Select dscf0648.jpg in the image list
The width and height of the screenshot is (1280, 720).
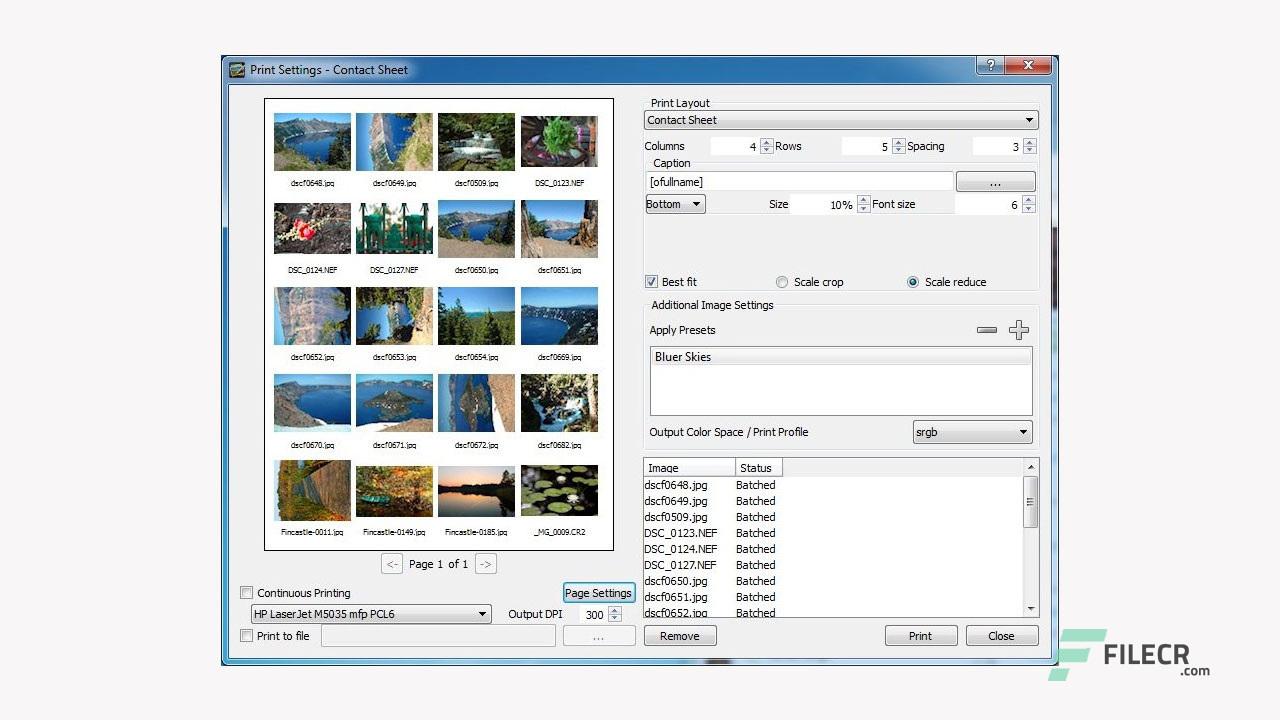click(676, 485)
